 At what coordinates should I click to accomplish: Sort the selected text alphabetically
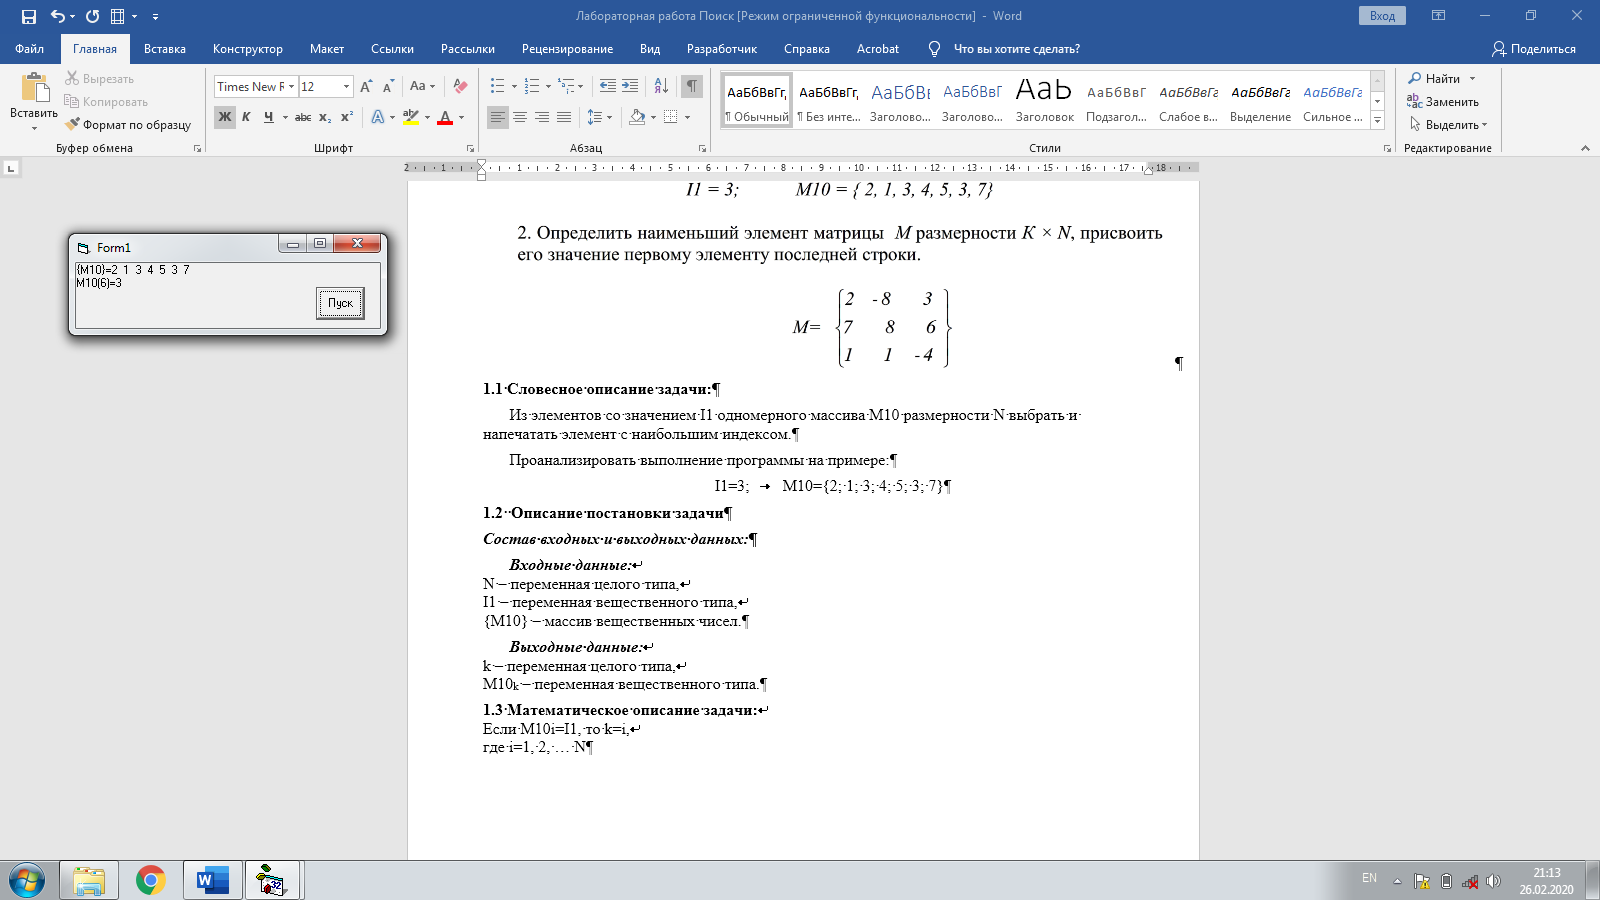click(661, 87)
